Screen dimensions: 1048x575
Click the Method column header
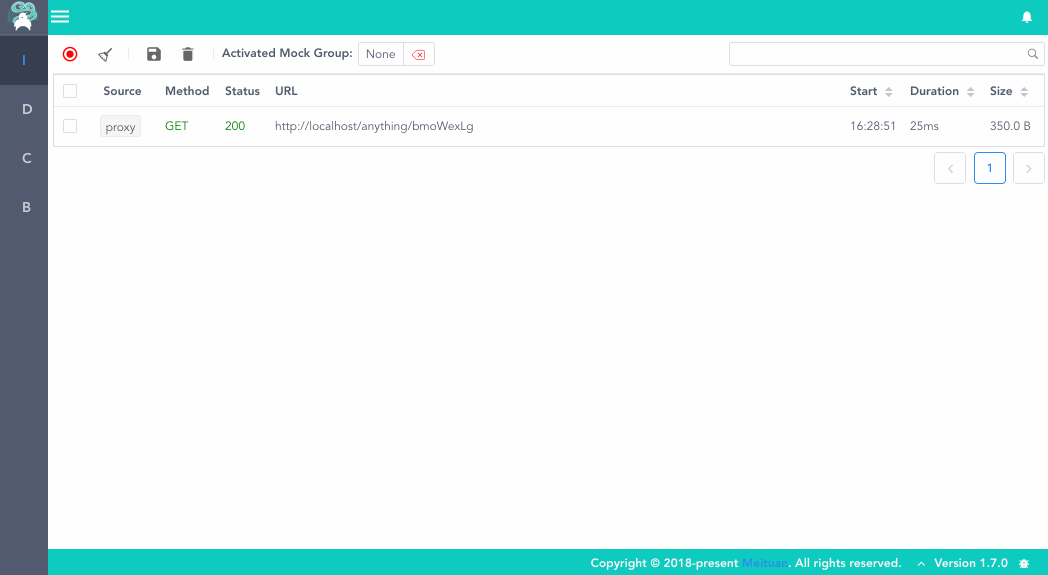coord(187,91)
